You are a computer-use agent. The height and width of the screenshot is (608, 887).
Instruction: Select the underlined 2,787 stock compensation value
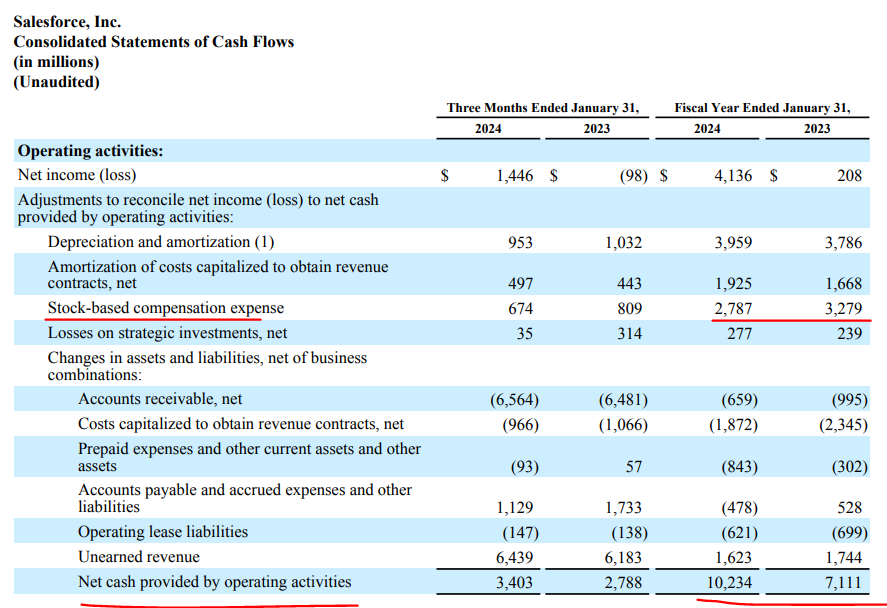[733, 309]
